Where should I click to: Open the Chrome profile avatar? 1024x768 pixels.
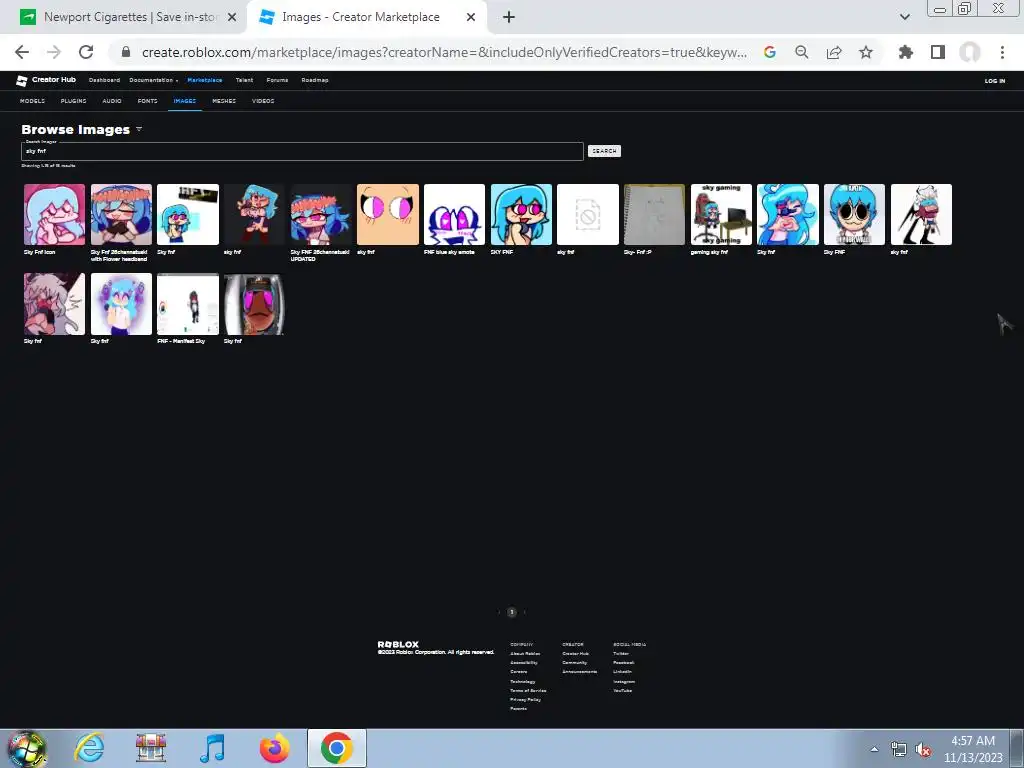tap(970, 52)
